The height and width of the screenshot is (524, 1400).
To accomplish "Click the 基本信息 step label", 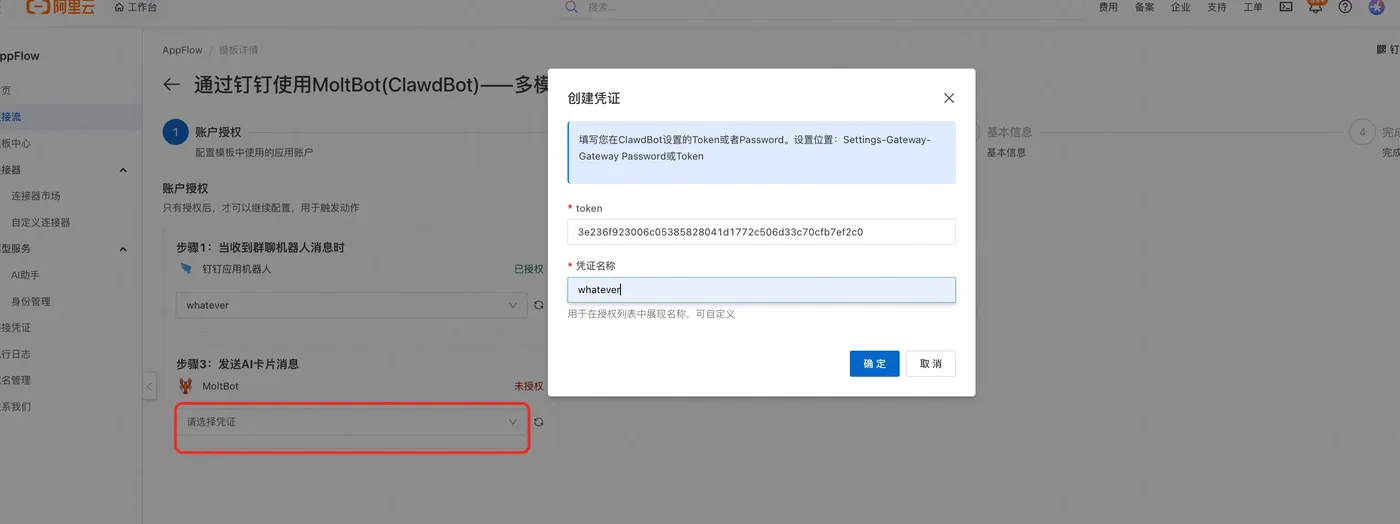I will 1009,132.
